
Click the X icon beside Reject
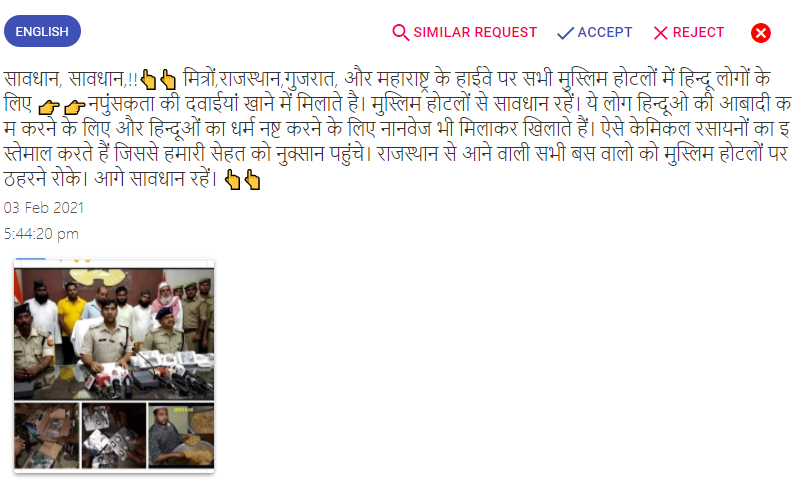click(x=660, y=33)
